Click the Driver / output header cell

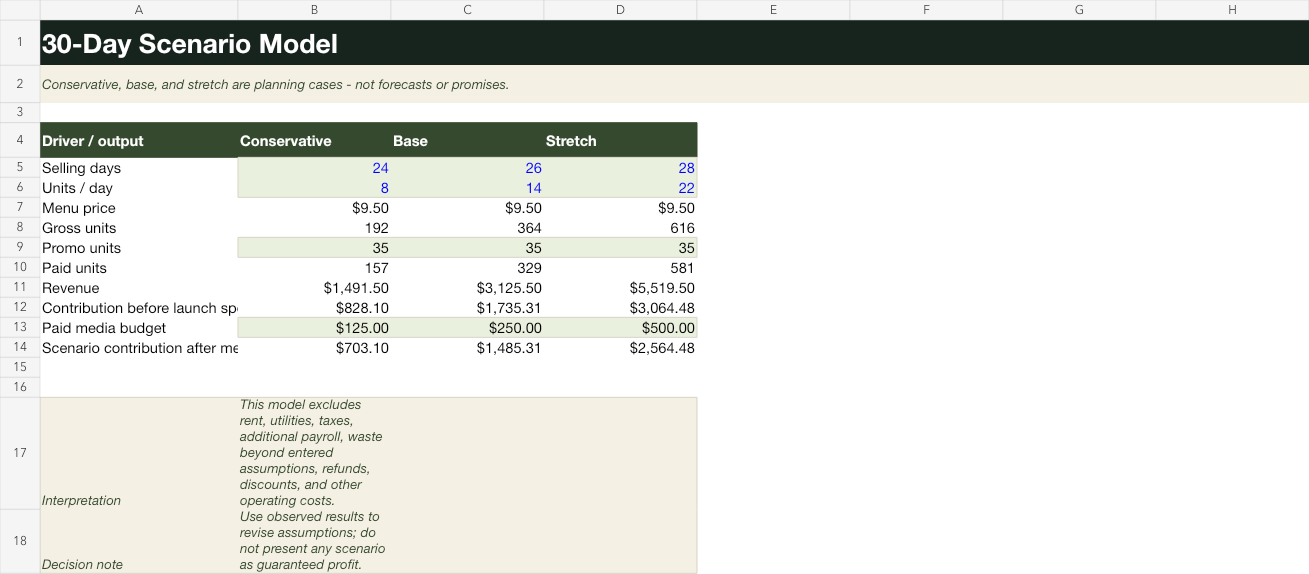point(139,140)
